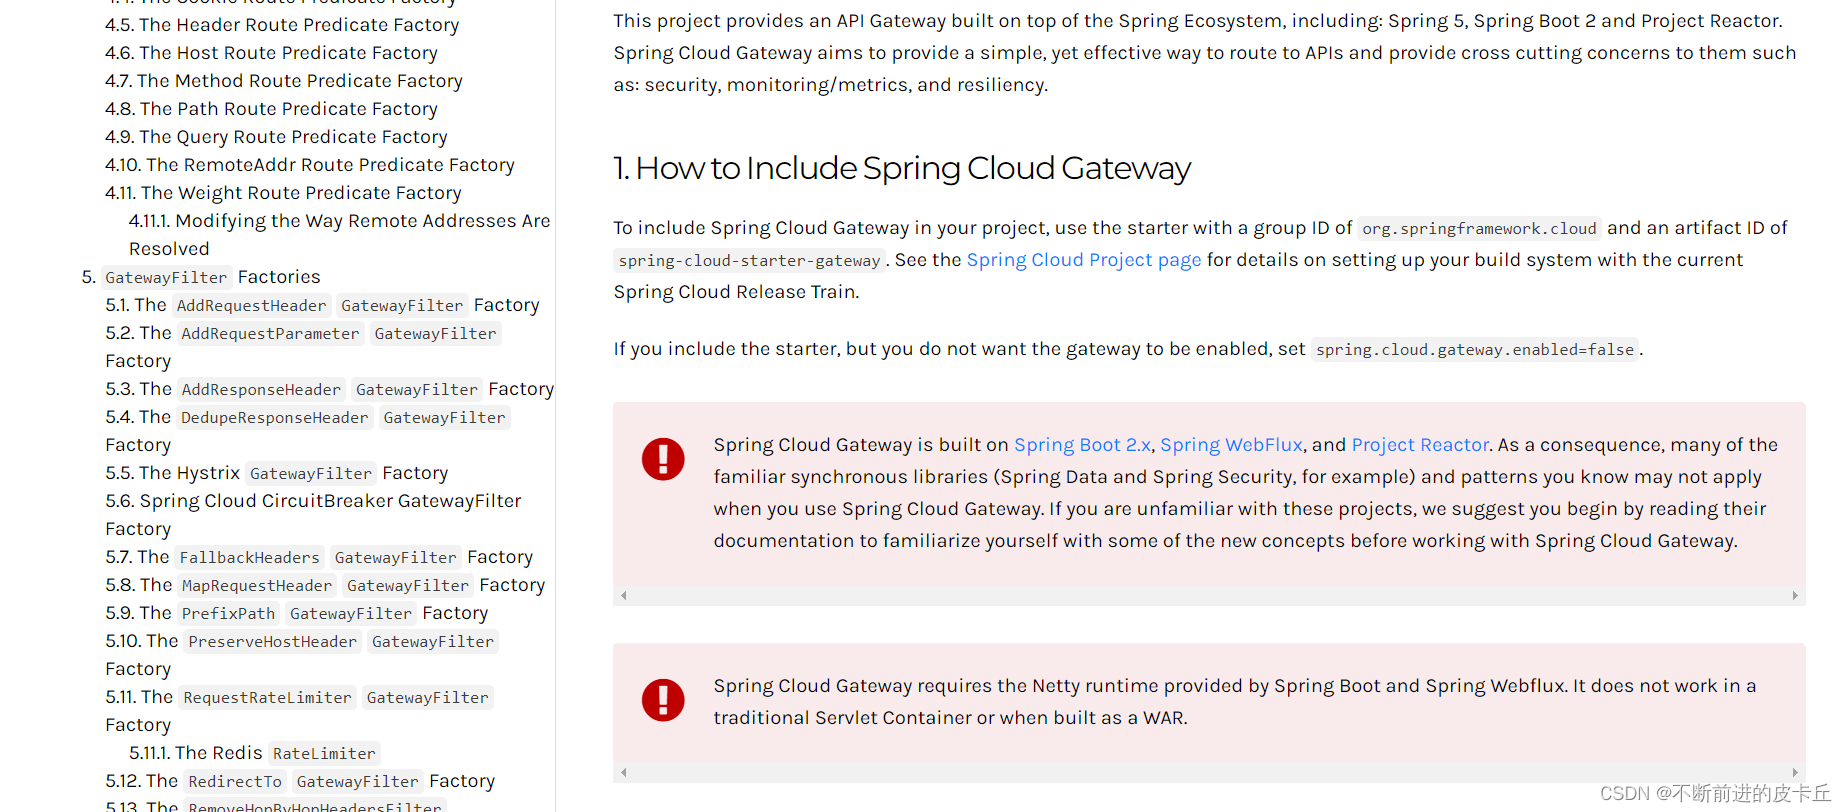Open section 4.8 The Path Route Predicate Factory
1847x812 pixels.
pyautogui.click(x=271, y=109)
